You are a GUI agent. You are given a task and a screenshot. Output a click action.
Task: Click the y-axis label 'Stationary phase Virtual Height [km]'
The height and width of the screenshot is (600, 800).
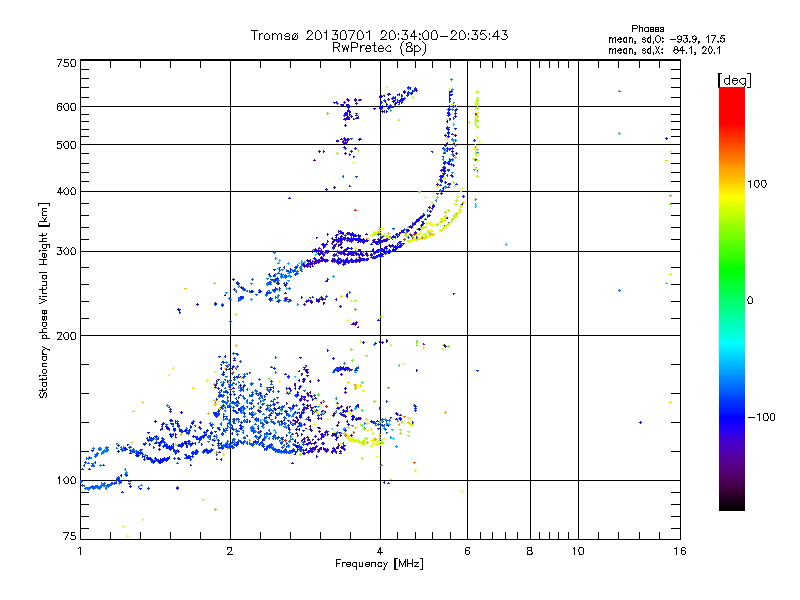point(43,300)
